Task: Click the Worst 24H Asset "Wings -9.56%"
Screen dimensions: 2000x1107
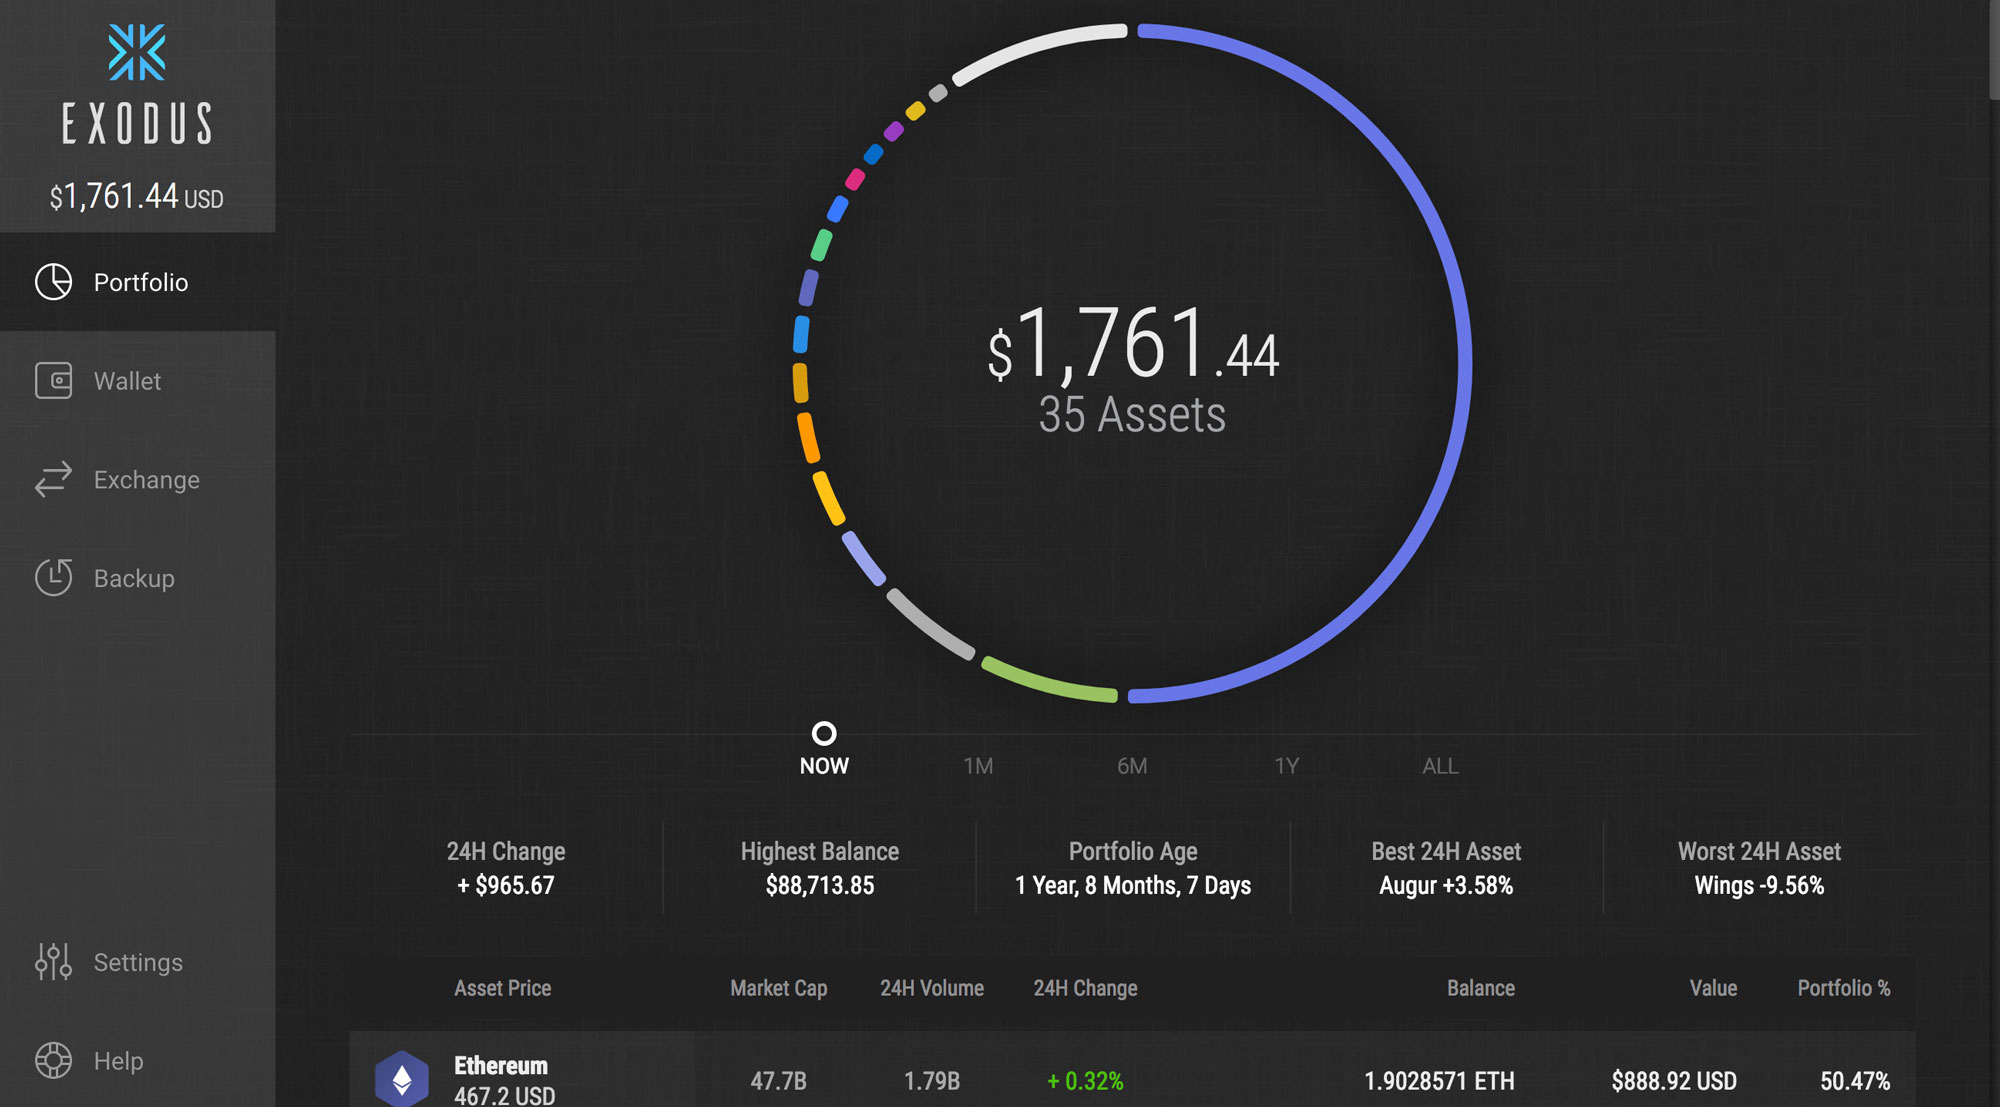Action: coord(1759,885)
